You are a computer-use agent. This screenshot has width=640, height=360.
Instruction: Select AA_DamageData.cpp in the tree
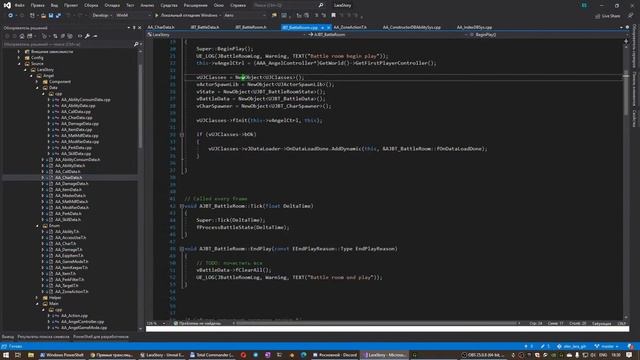[80, 124]
